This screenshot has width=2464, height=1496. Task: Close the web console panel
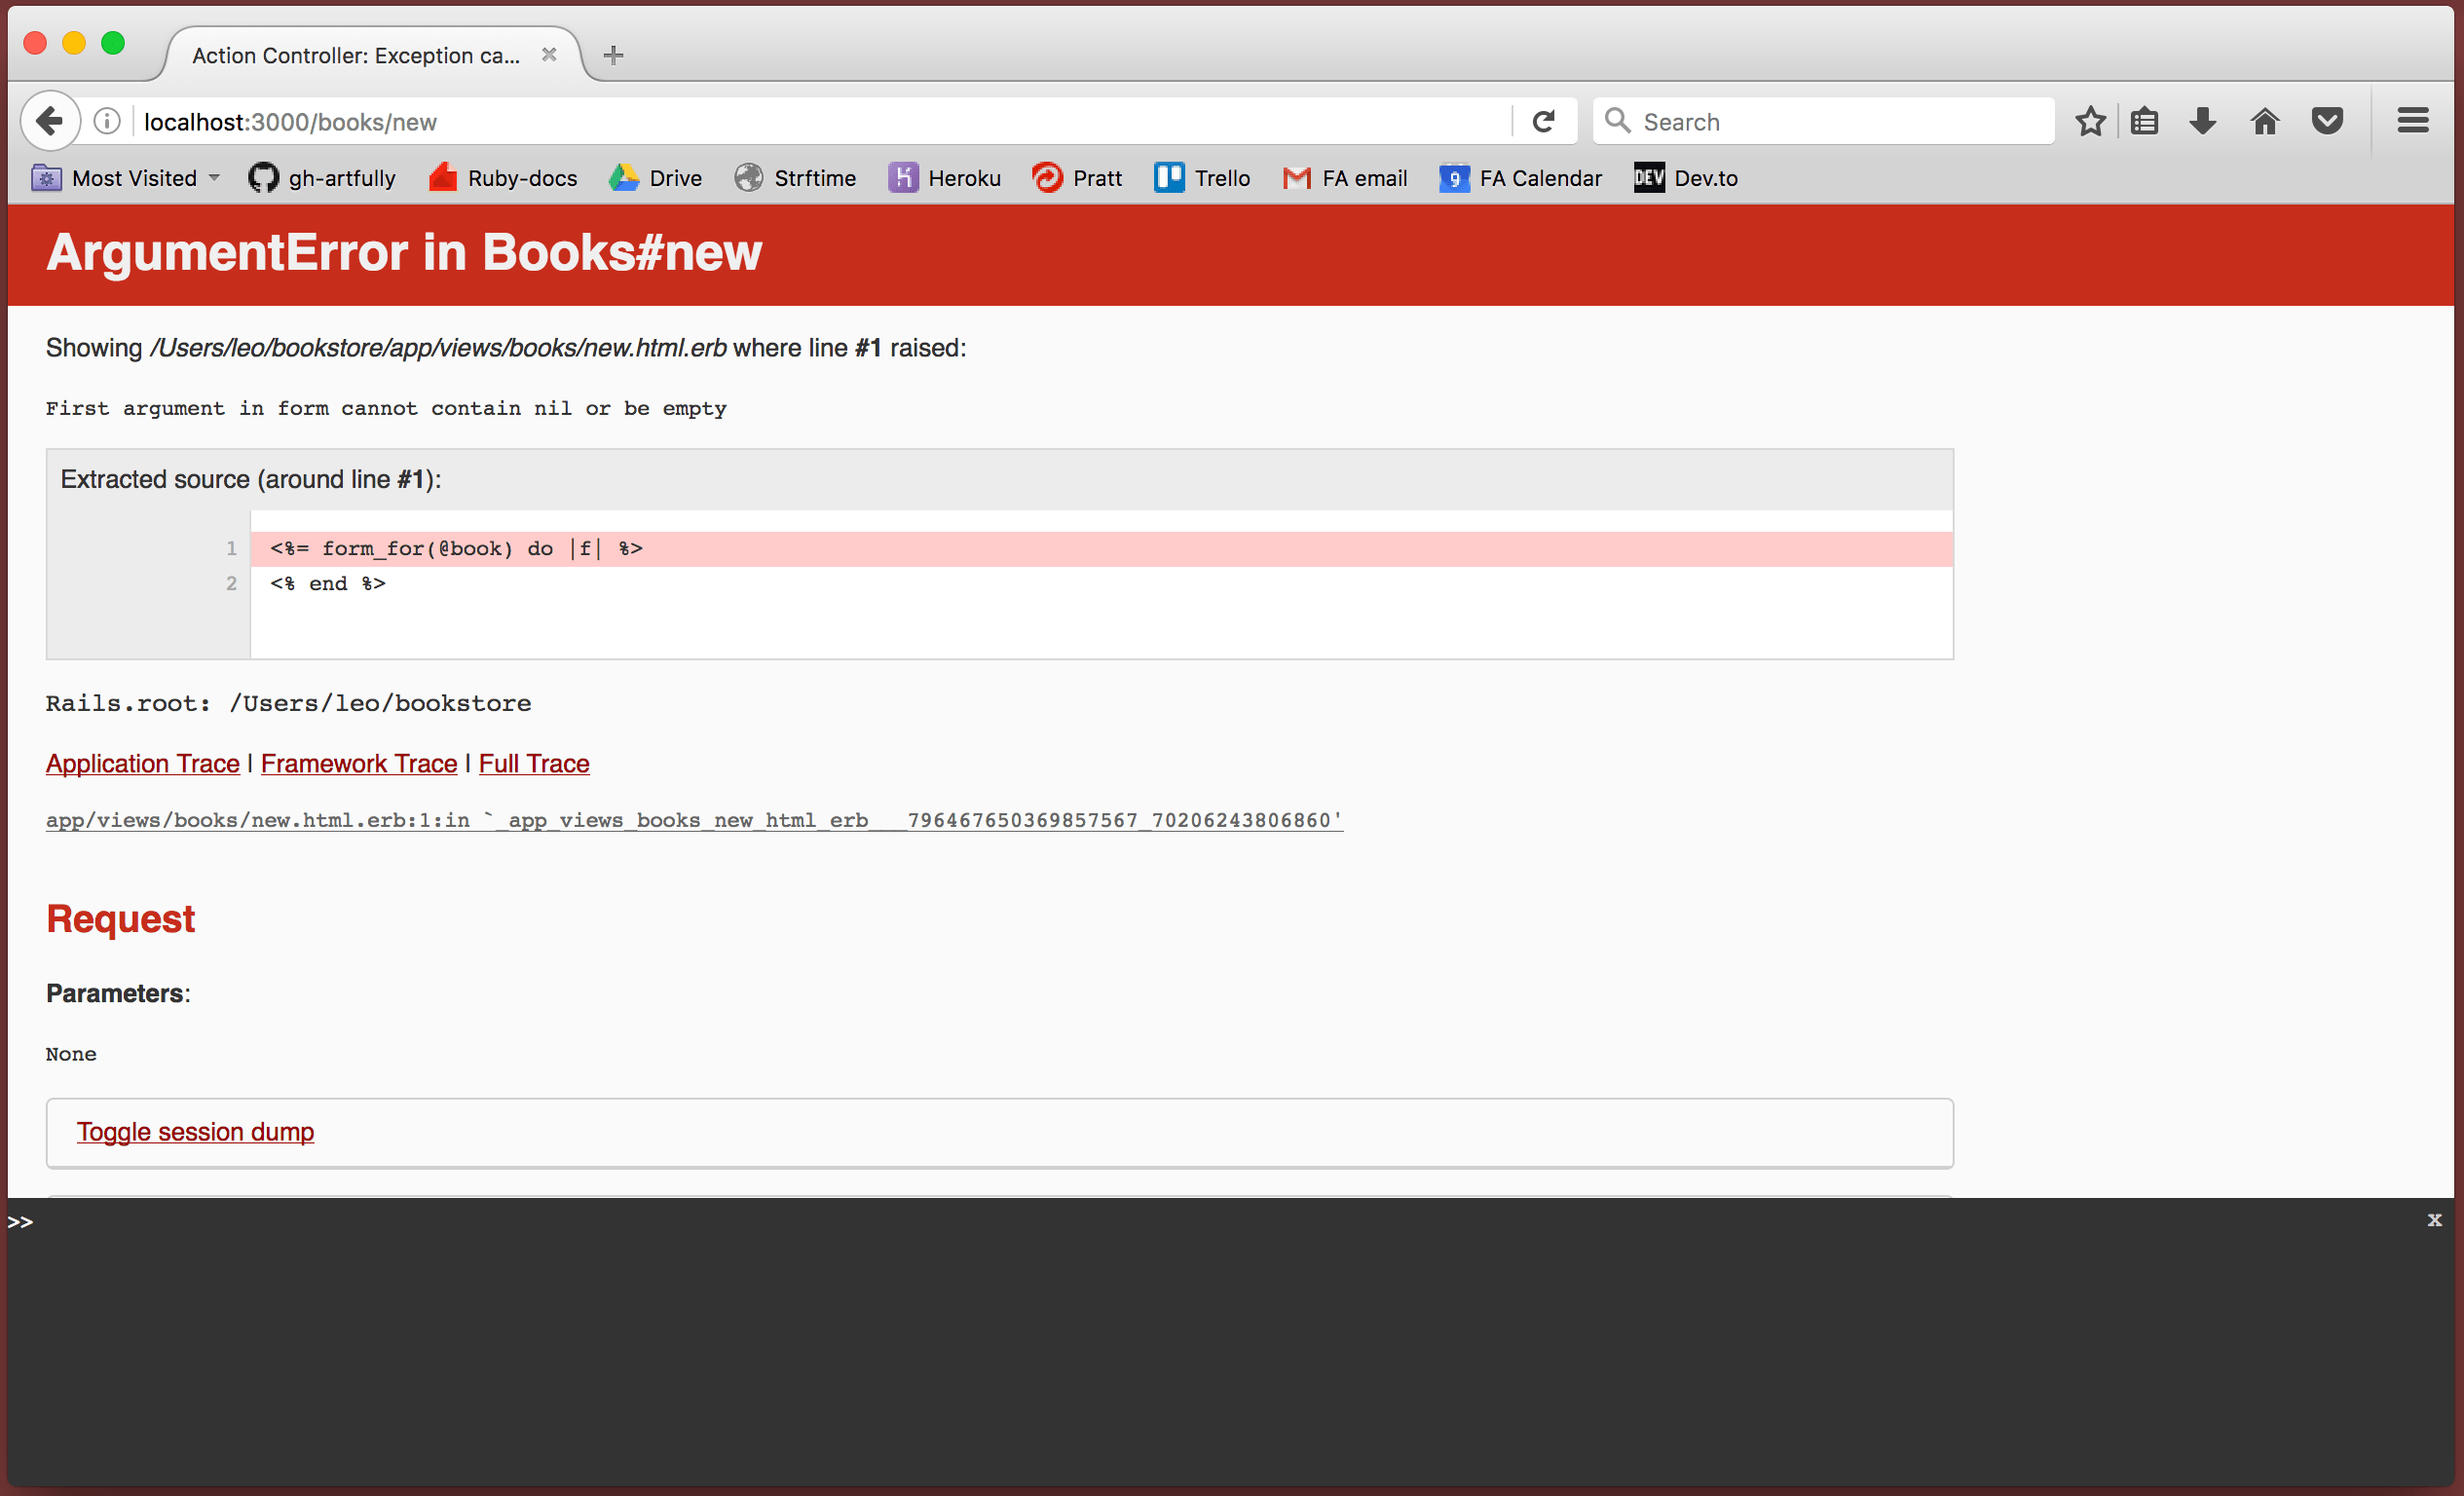click(2434, 1219)
